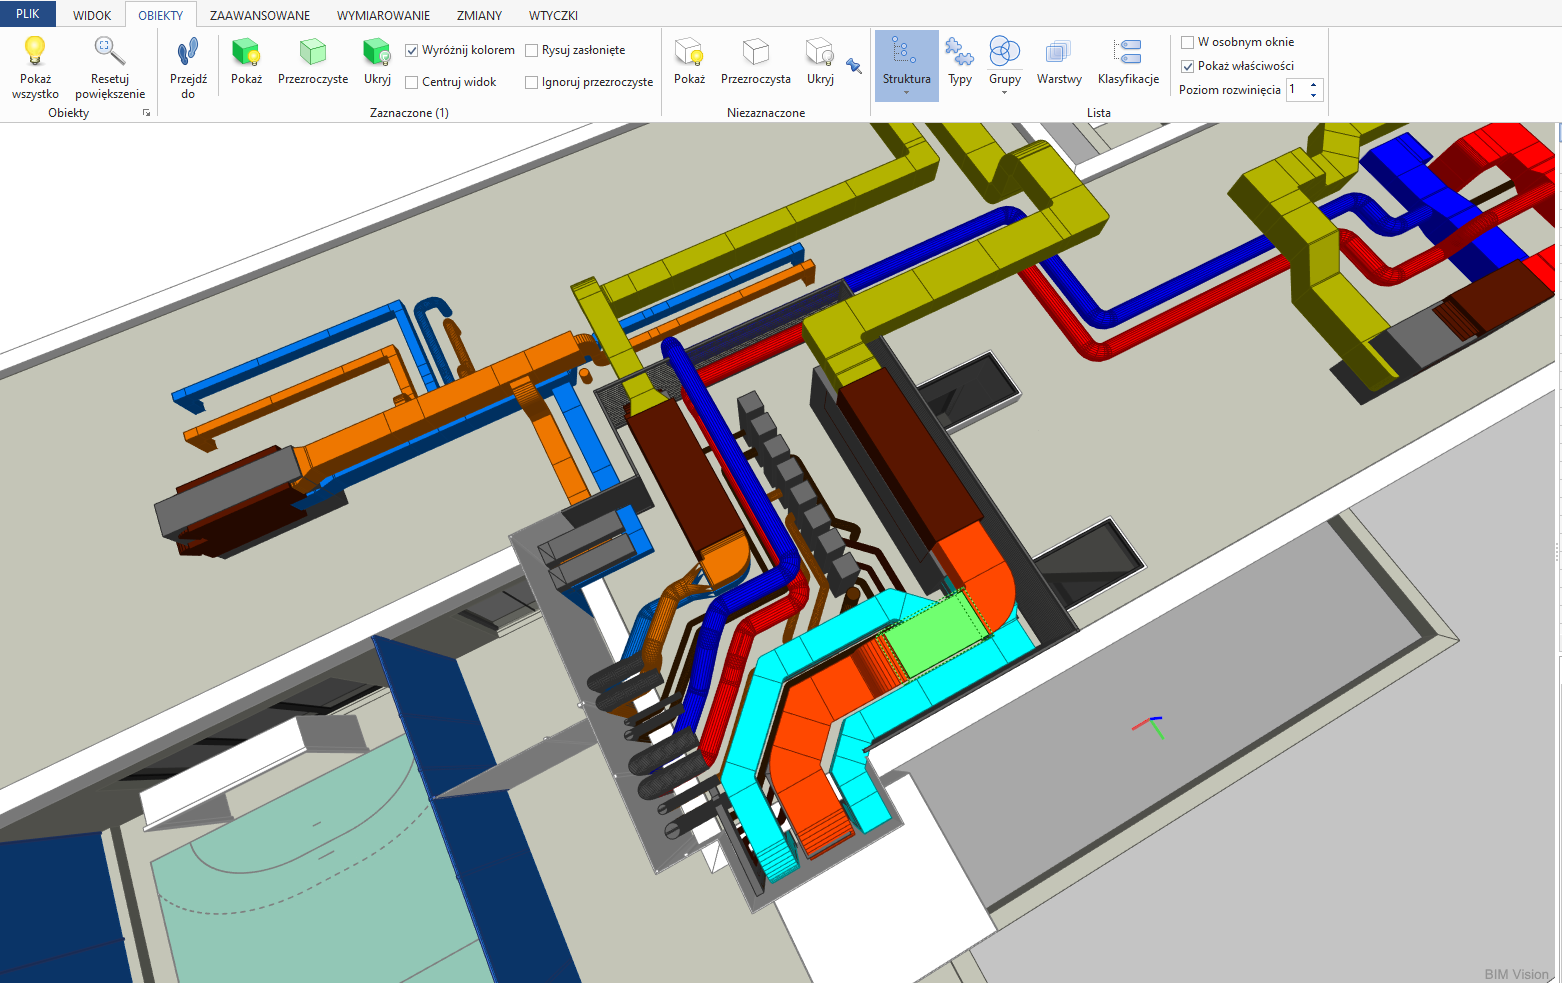Image resolution: width=1562 pixels, height=983 pixels.
Task: Make selected objects transparent with Przezroczyste
Action: click(313, 52)
